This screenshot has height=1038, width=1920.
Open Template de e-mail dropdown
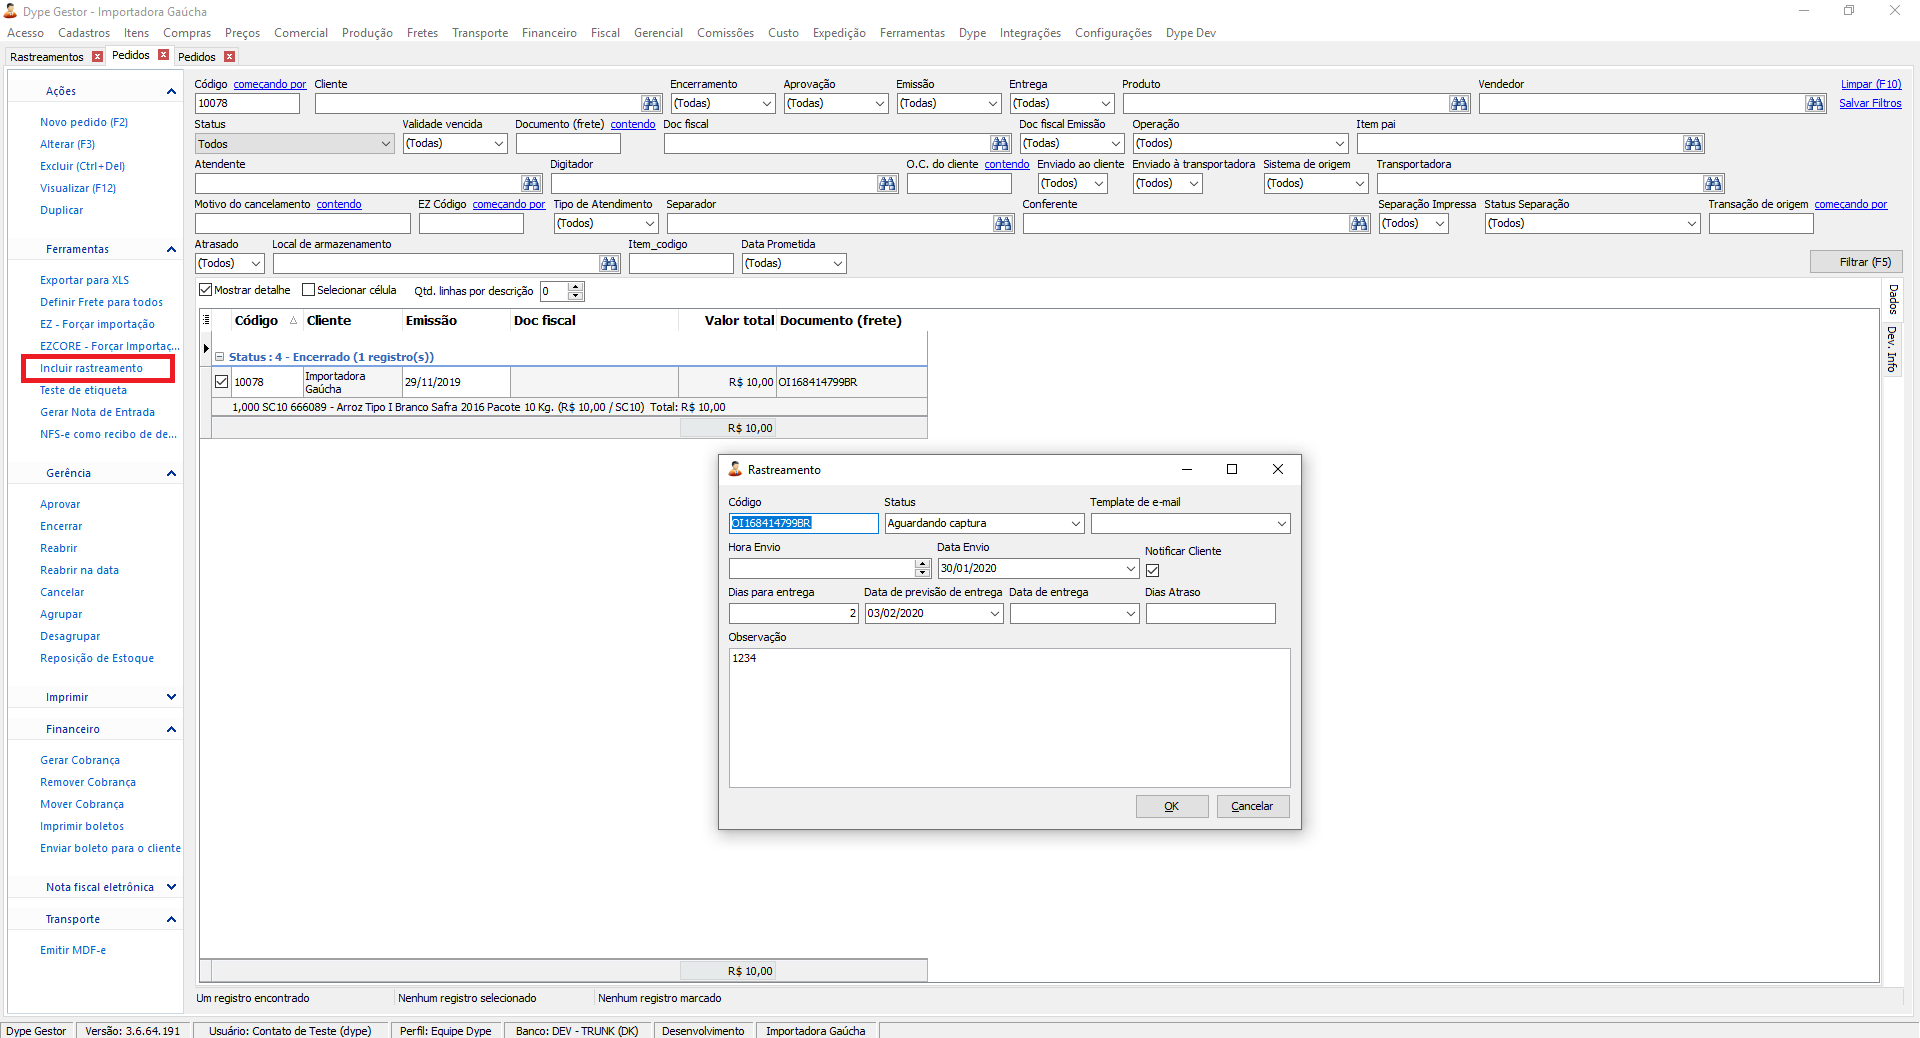pyautogui.click(x=1281, y=524)
